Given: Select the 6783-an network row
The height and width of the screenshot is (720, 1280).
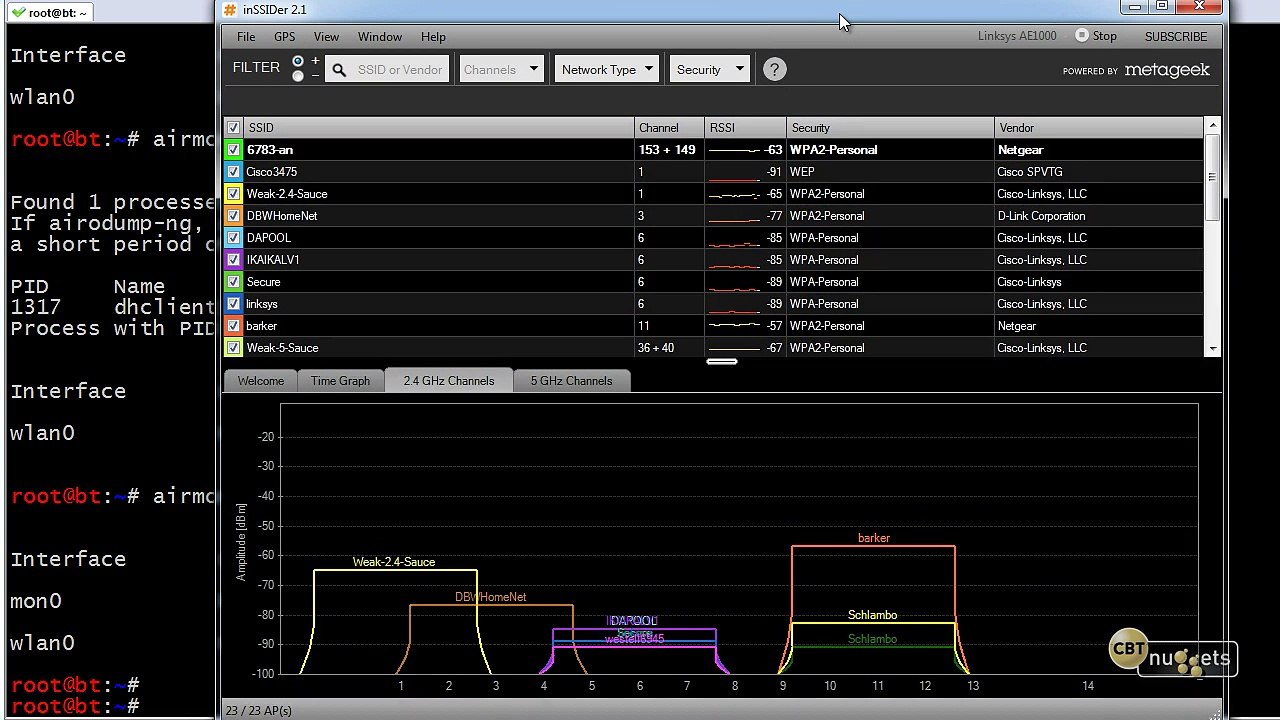Looking at the screenshot, I should (714, 150).
